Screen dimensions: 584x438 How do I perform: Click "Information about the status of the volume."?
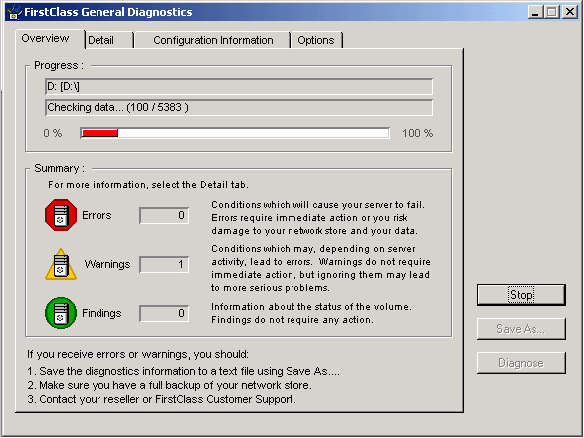[x=311, y=307]
